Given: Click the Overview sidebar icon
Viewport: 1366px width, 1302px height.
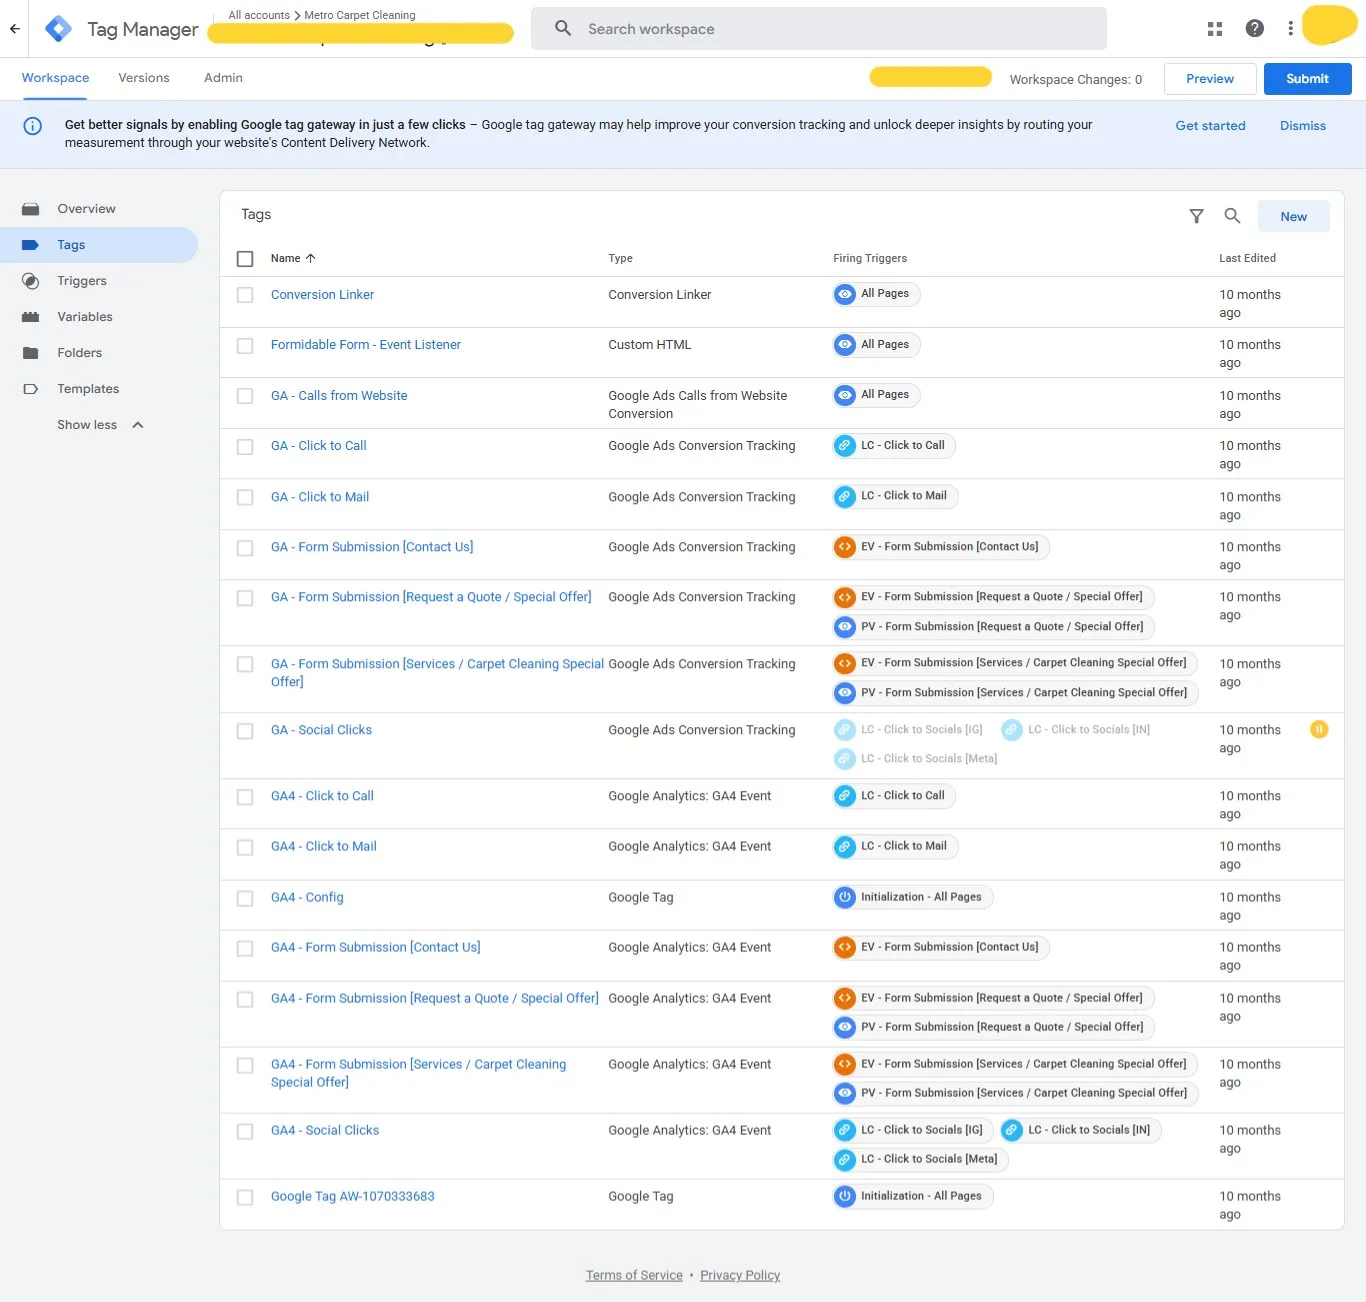Looking at the screenshot, I should 31,209.
